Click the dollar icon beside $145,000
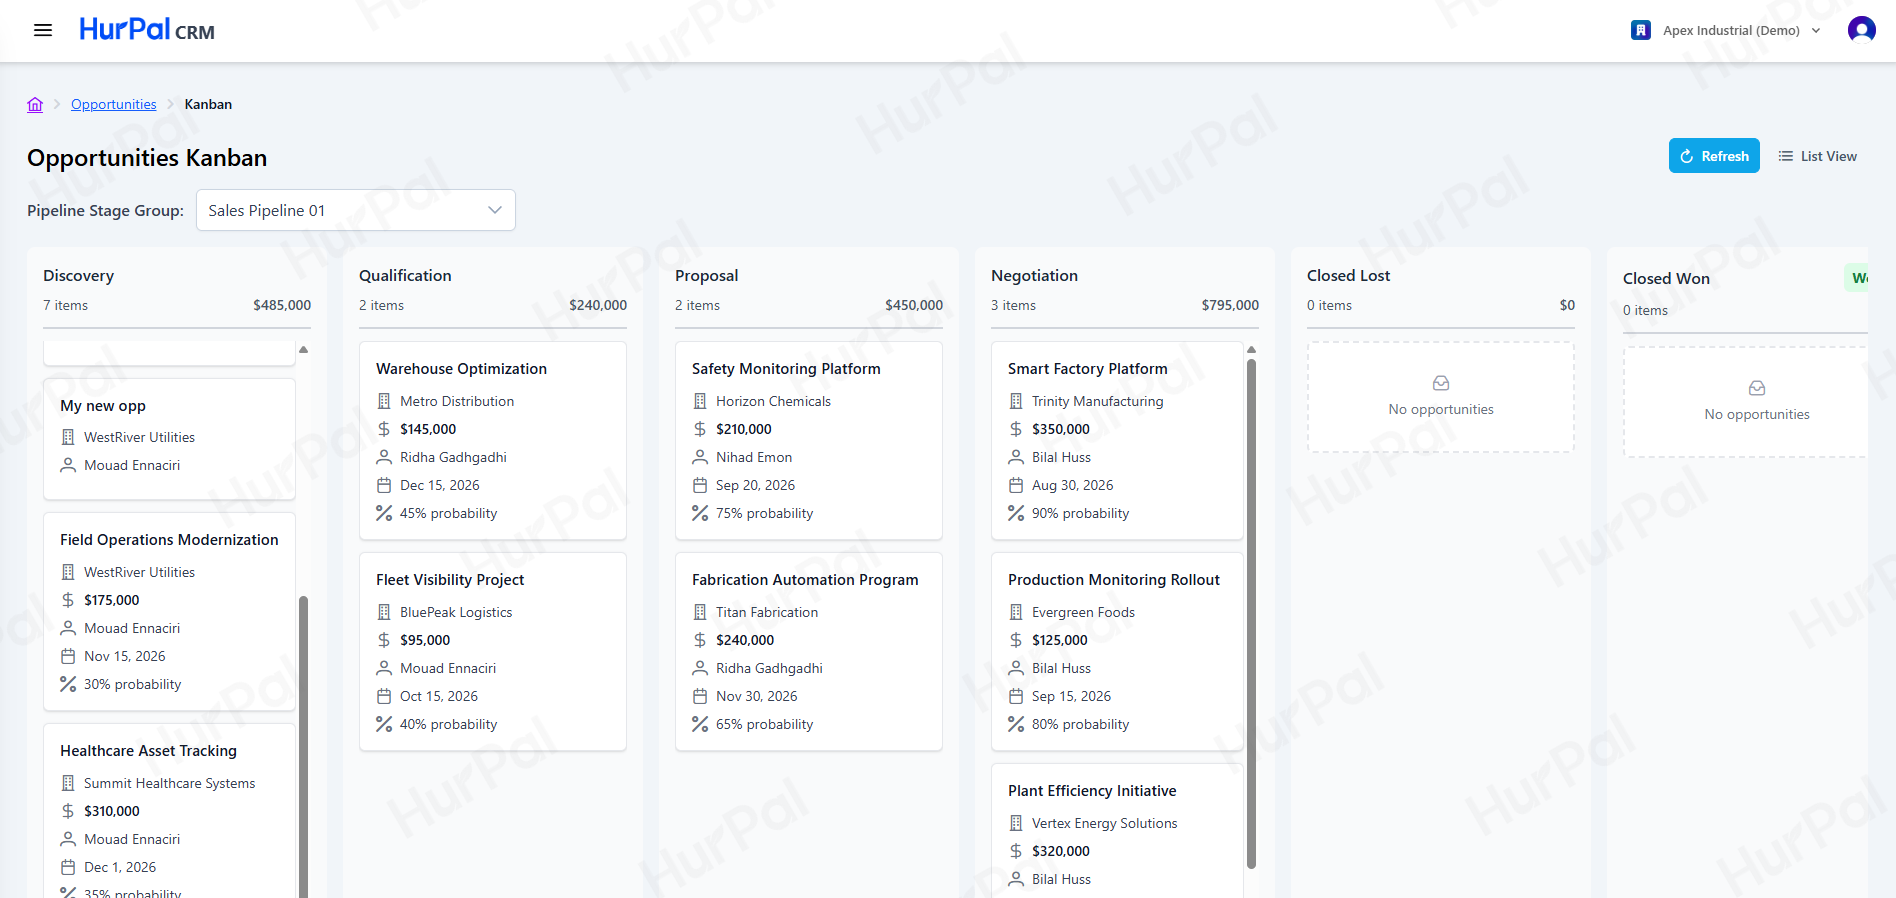This screenshot has width=1896, height=898. [384, 429]
